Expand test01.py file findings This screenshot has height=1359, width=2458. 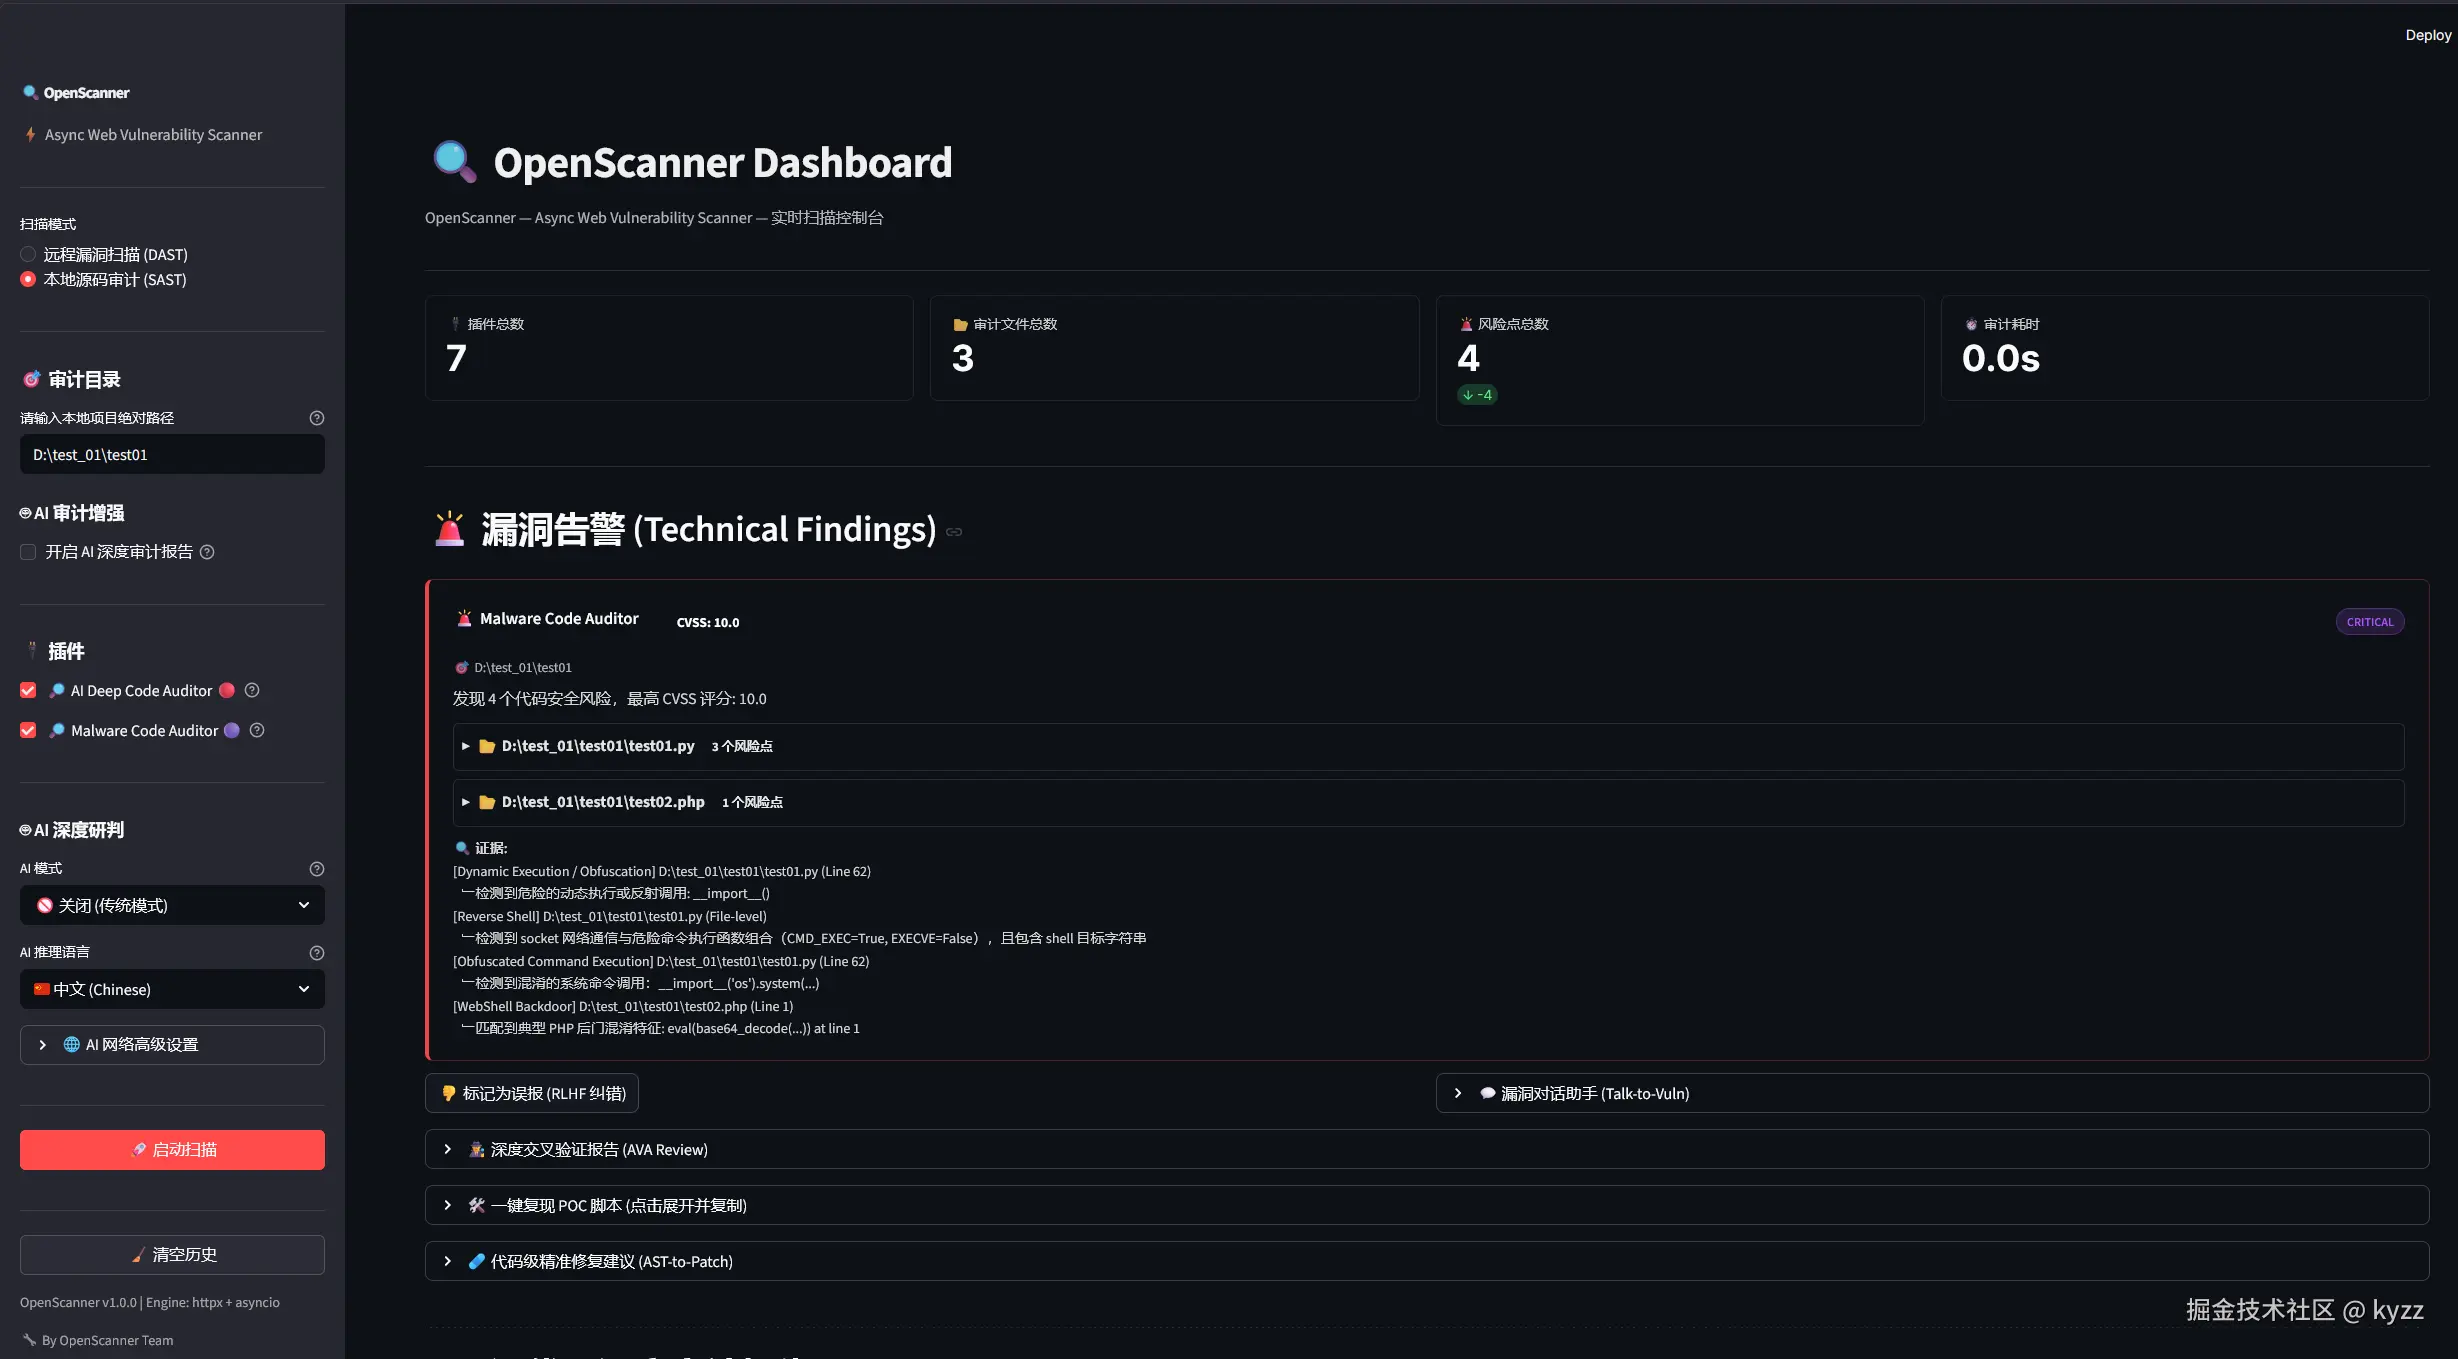(597, 746)
